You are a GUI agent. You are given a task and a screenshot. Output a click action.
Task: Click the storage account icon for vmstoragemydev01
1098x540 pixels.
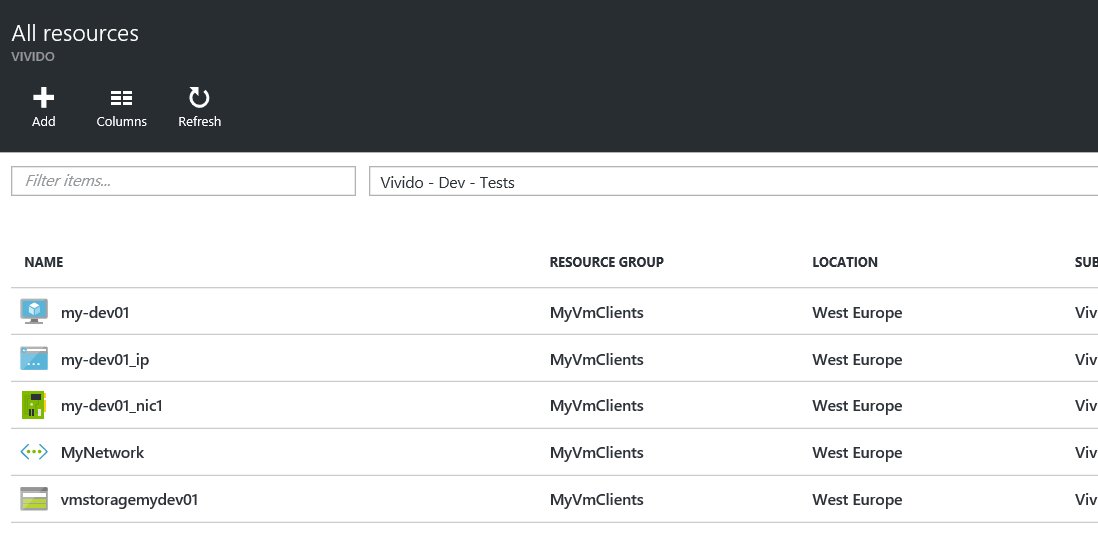coord(34,499)
